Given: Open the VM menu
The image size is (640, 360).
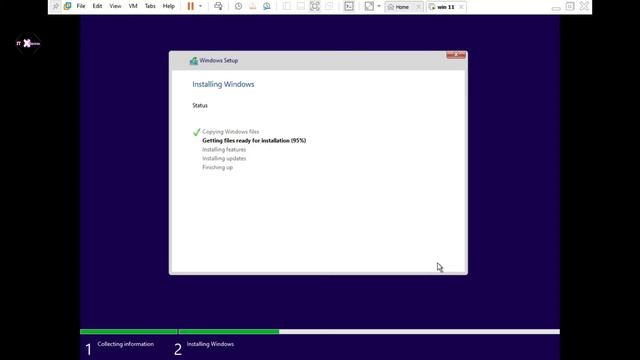Looking at the screenshot, I should (133, 6).
